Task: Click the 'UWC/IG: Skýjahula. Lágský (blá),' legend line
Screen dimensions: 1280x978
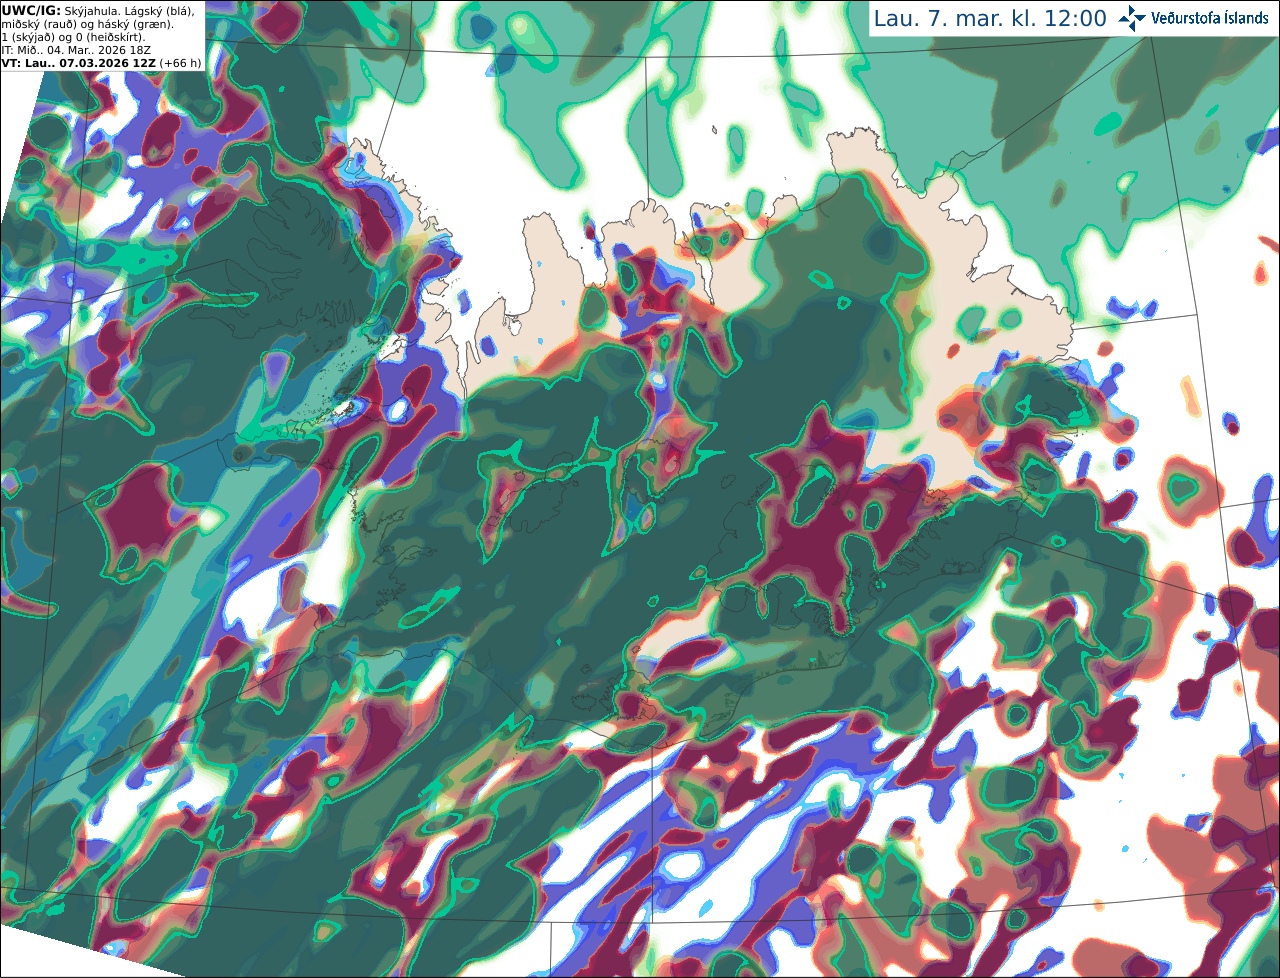Action: (98, 10)
